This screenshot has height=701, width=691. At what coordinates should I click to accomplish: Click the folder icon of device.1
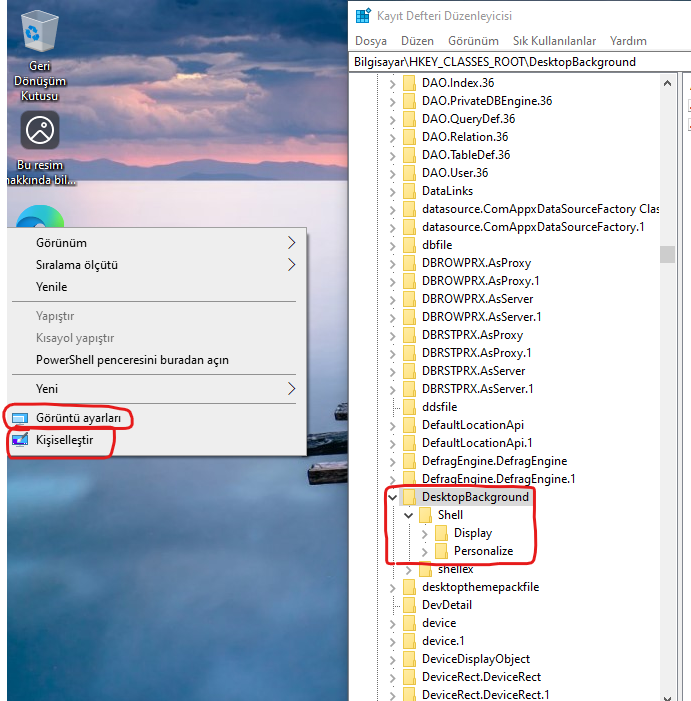tap(409, 642)
